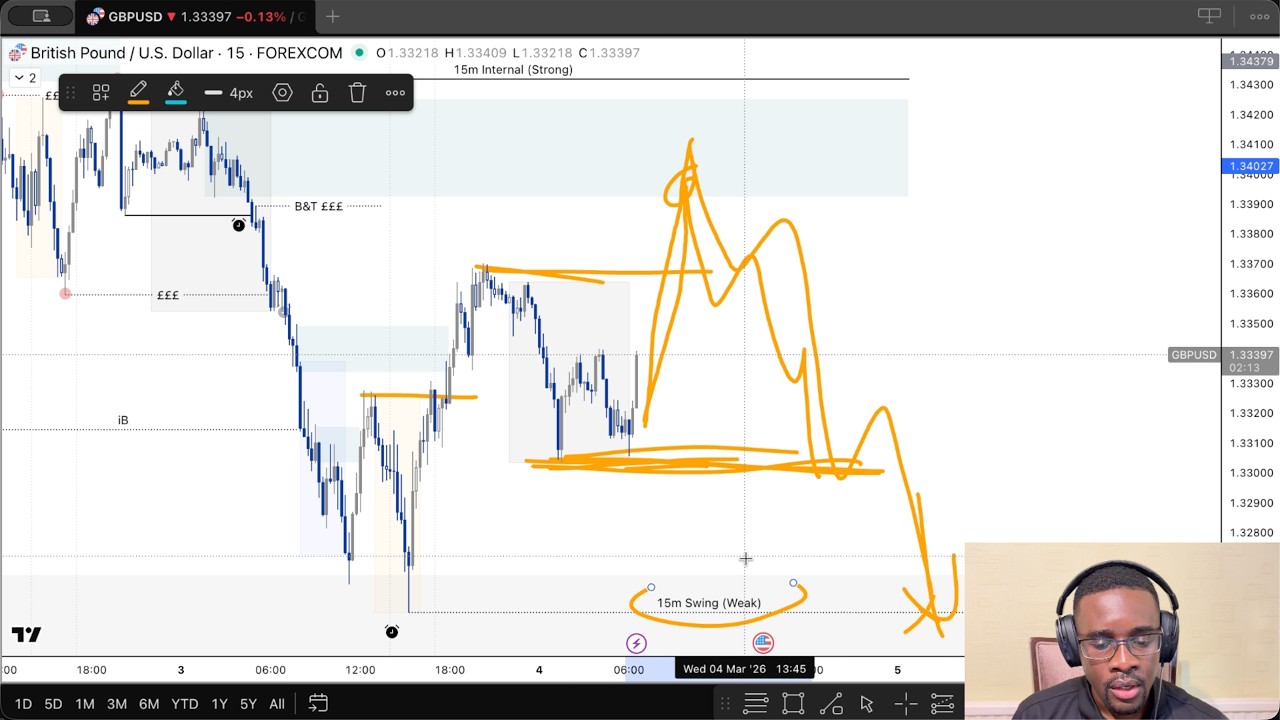Set range to 6M
This screenshot has height=720, width=1280.
[x=149, y=704]
